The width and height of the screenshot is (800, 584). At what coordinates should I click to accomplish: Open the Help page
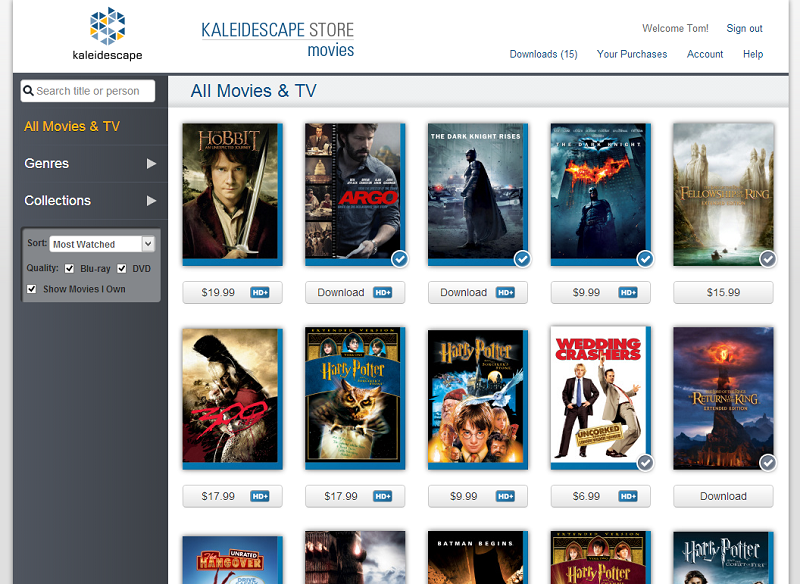click(753, 54)
